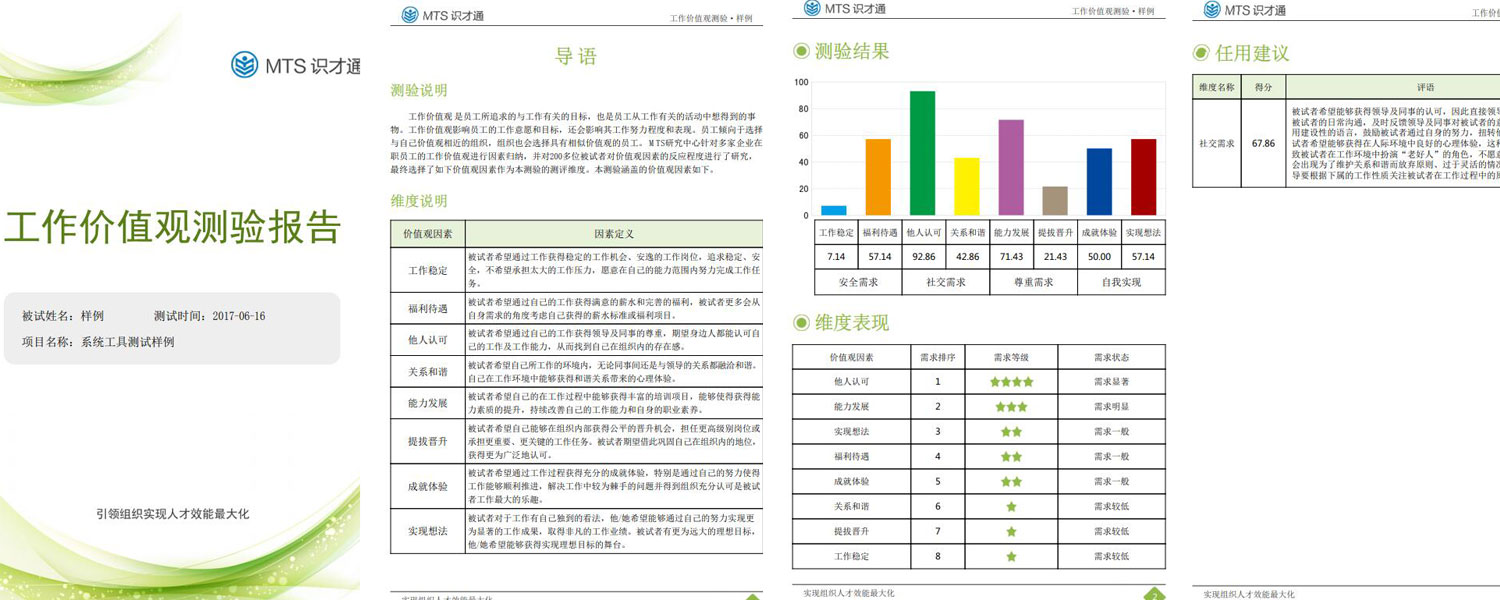
Task: Click the 需求等级 column header
Action: click(1011, 357)
